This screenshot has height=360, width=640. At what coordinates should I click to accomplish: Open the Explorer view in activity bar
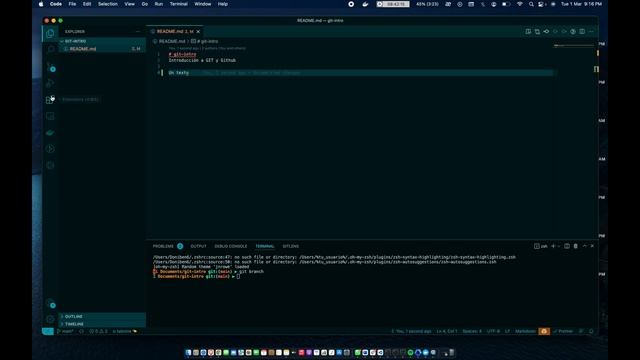[50, 33]
